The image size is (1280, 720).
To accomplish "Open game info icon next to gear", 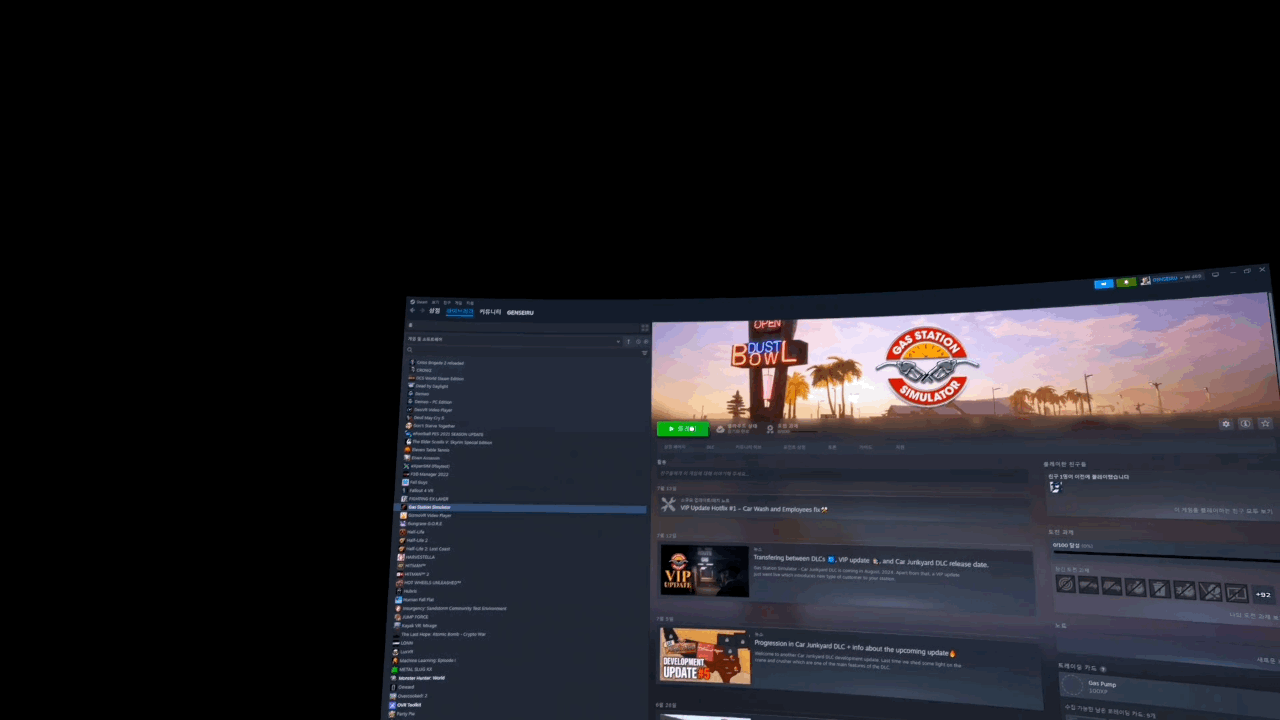I will tap(1245, 424).
